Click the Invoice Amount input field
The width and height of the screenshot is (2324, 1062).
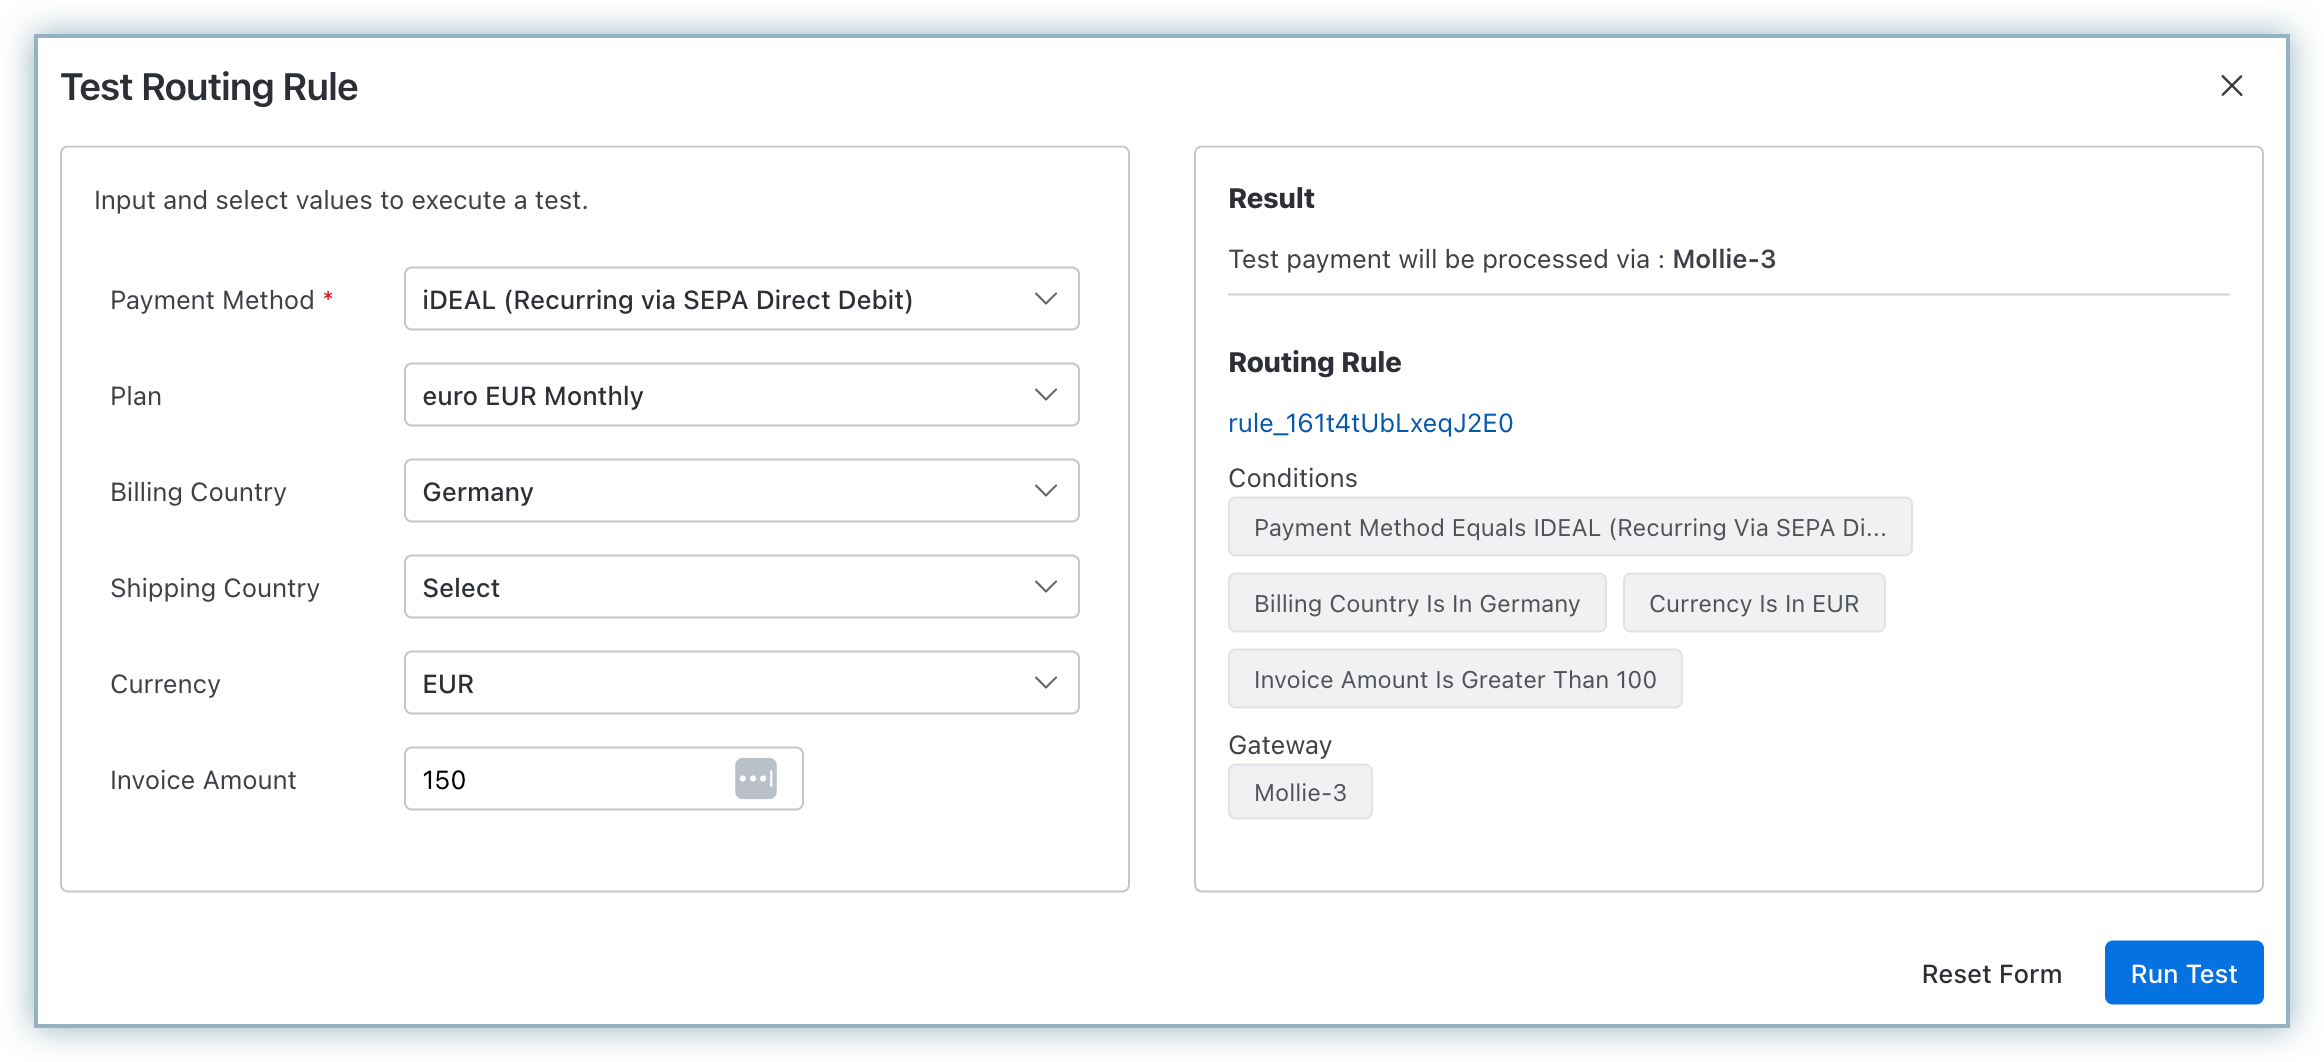coord(565,779)
